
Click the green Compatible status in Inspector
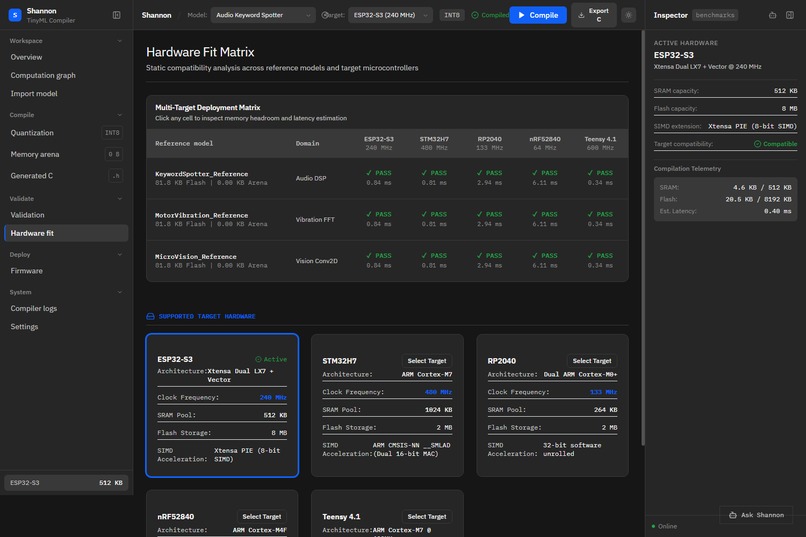pyautogui.click(x=775, y=144)
